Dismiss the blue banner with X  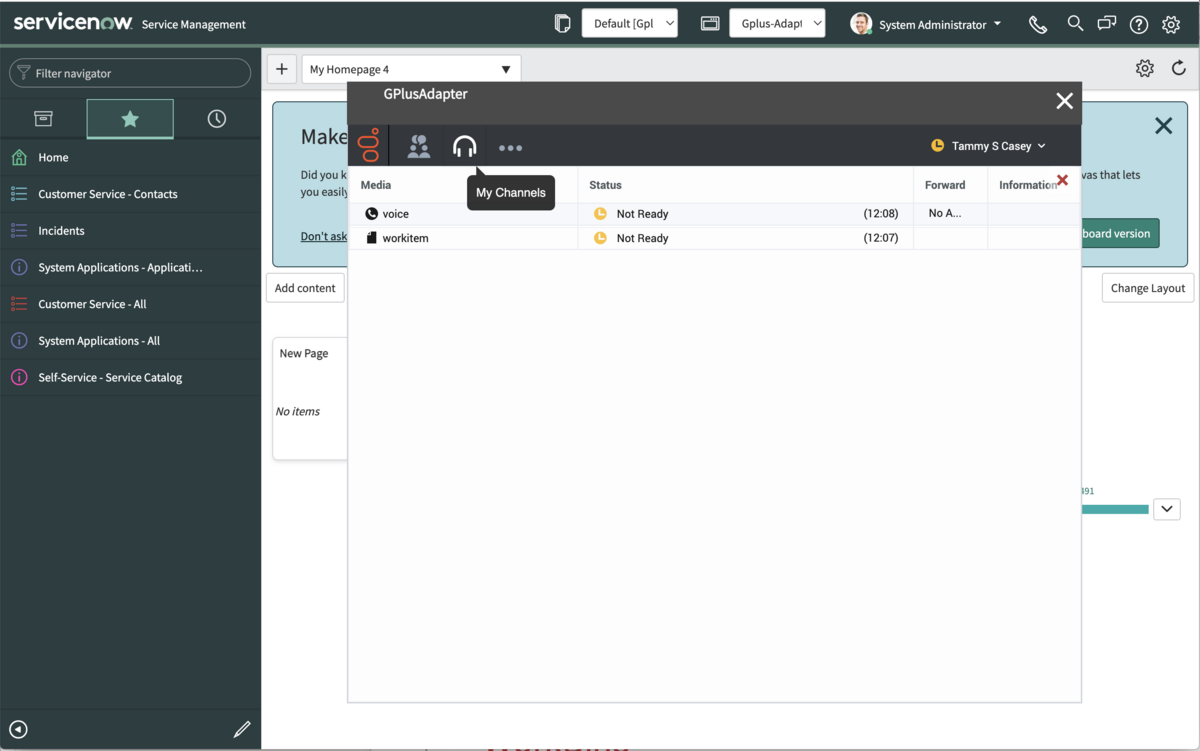1163,126
